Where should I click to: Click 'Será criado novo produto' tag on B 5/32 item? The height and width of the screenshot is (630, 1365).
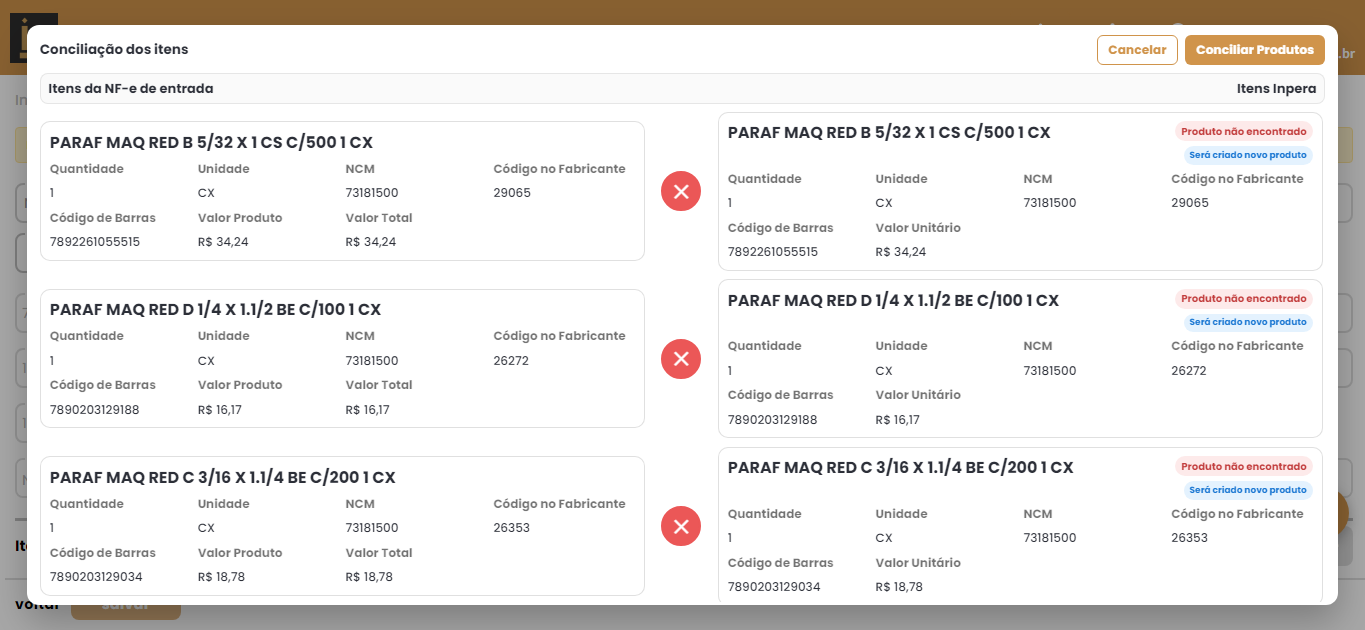tap(1248, 155)
